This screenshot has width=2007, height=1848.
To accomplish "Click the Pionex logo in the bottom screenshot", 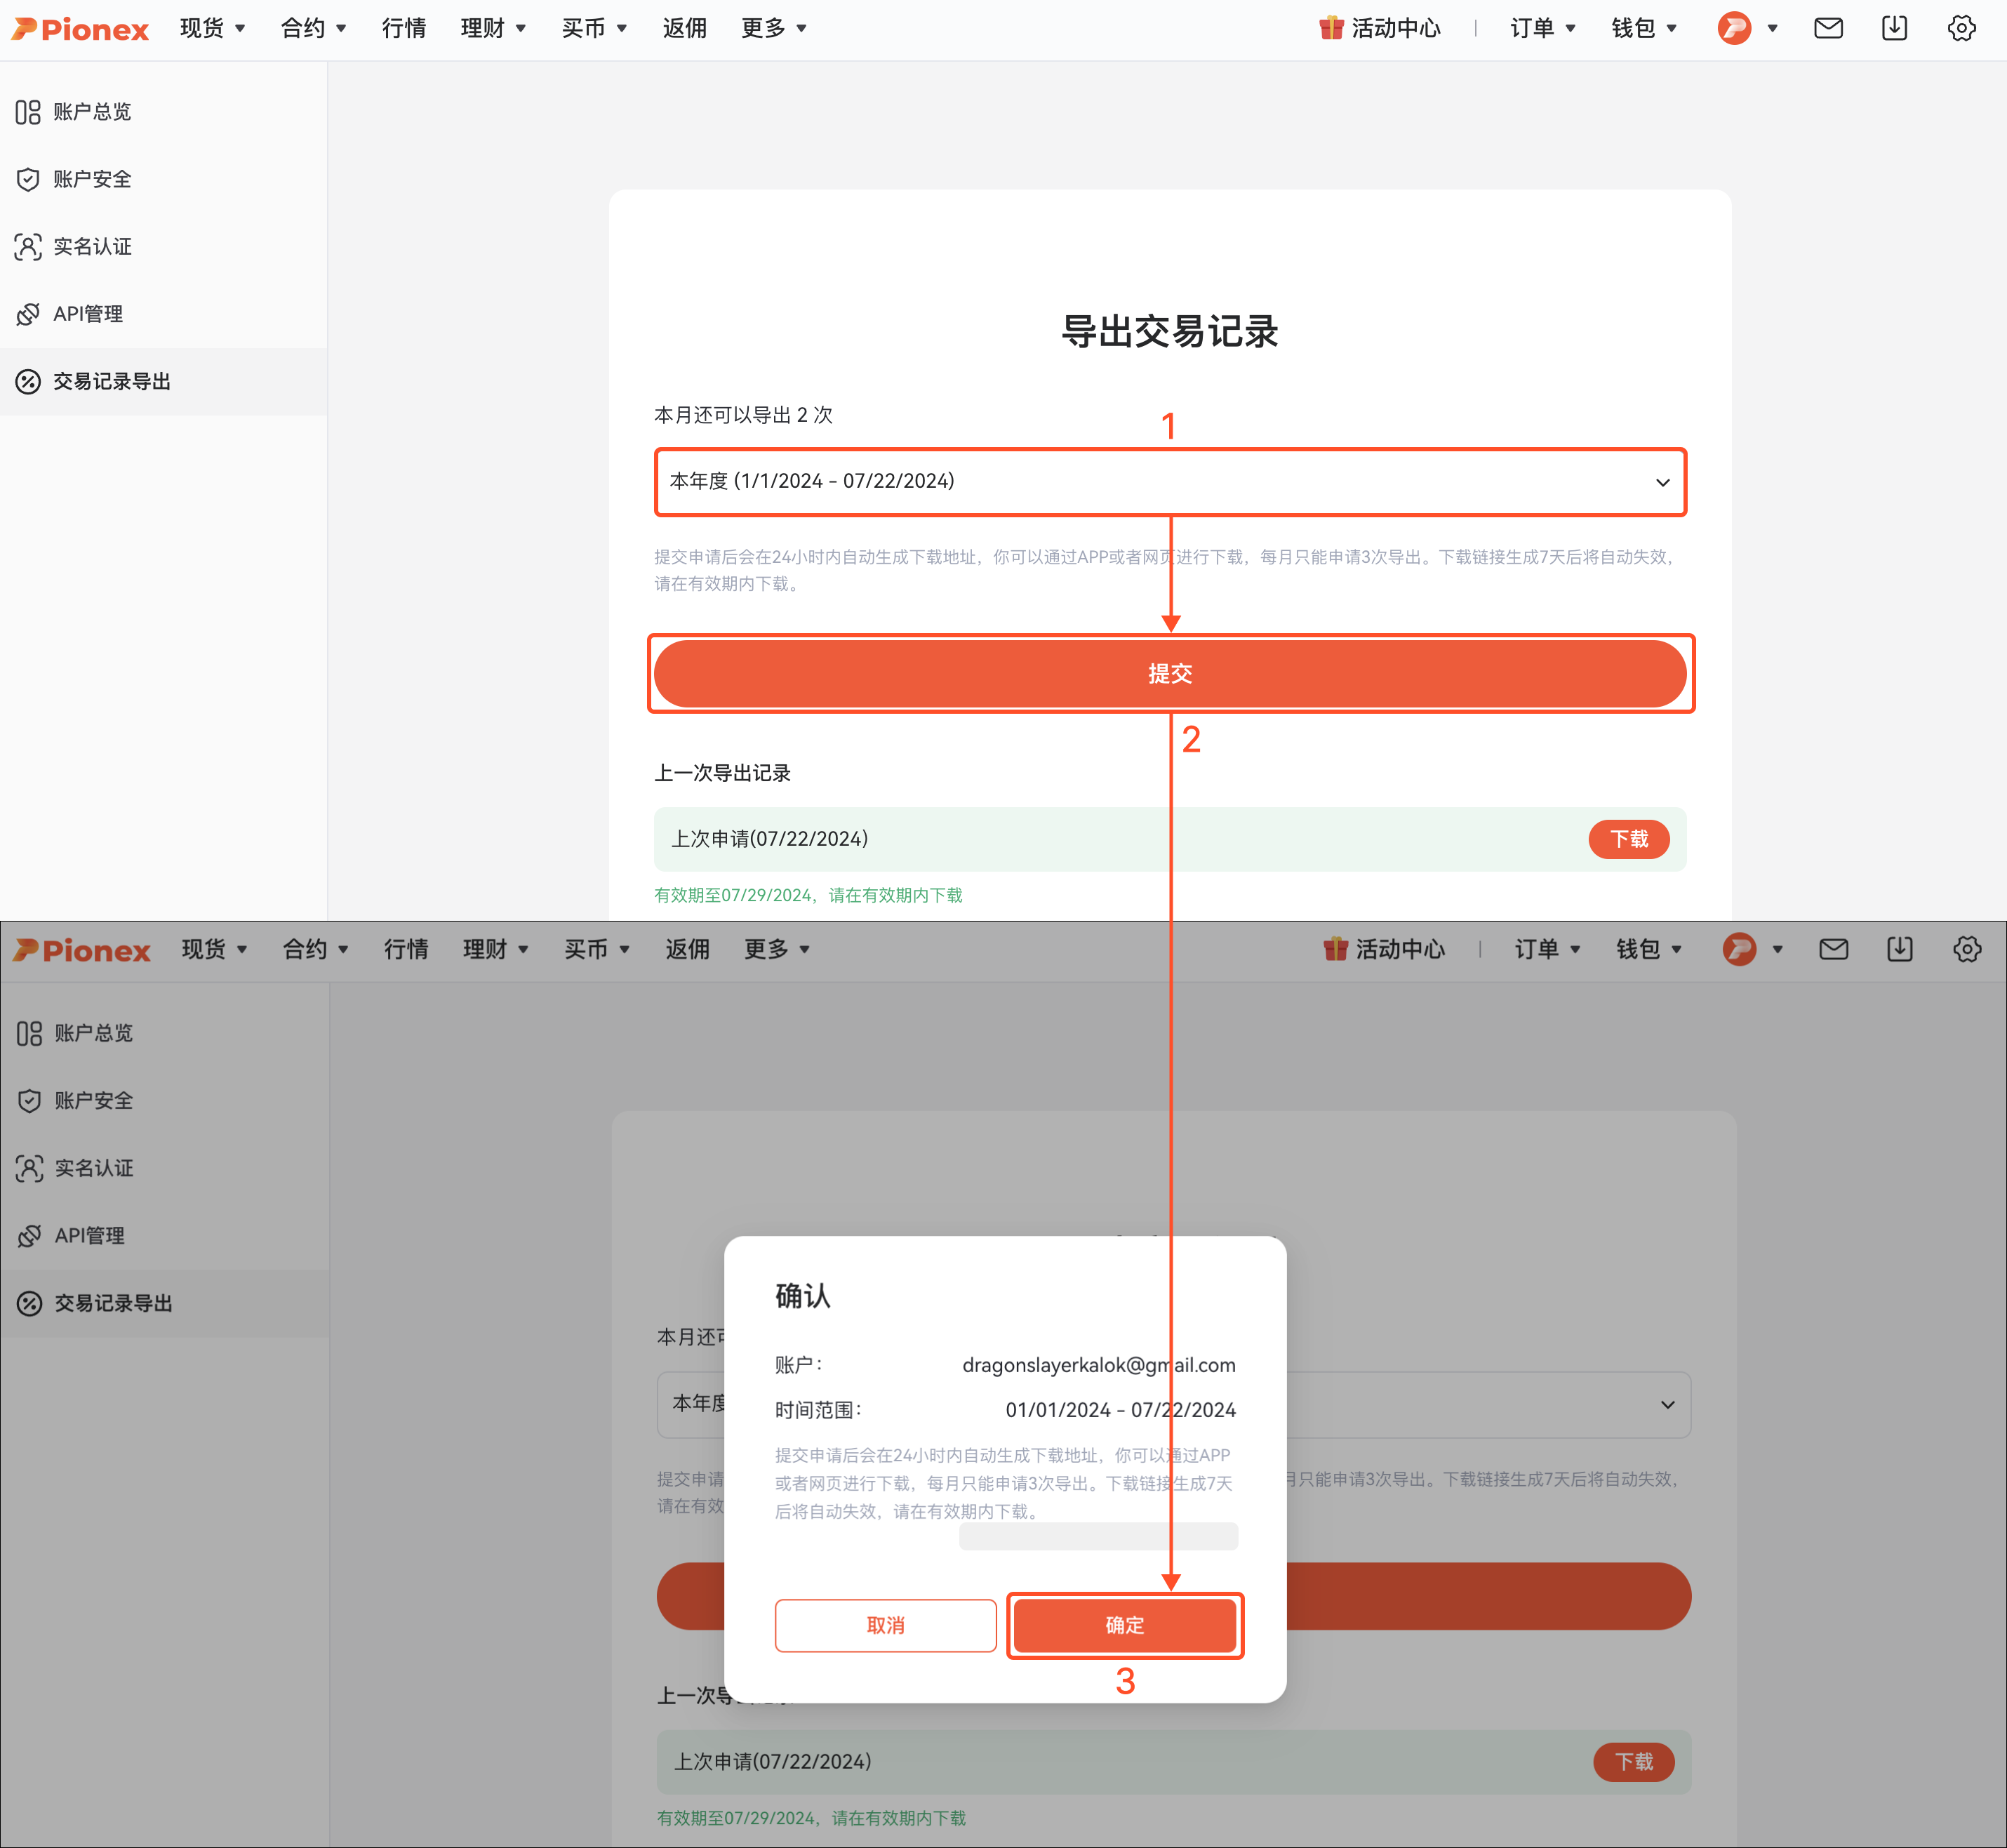I will coord(82,950).
